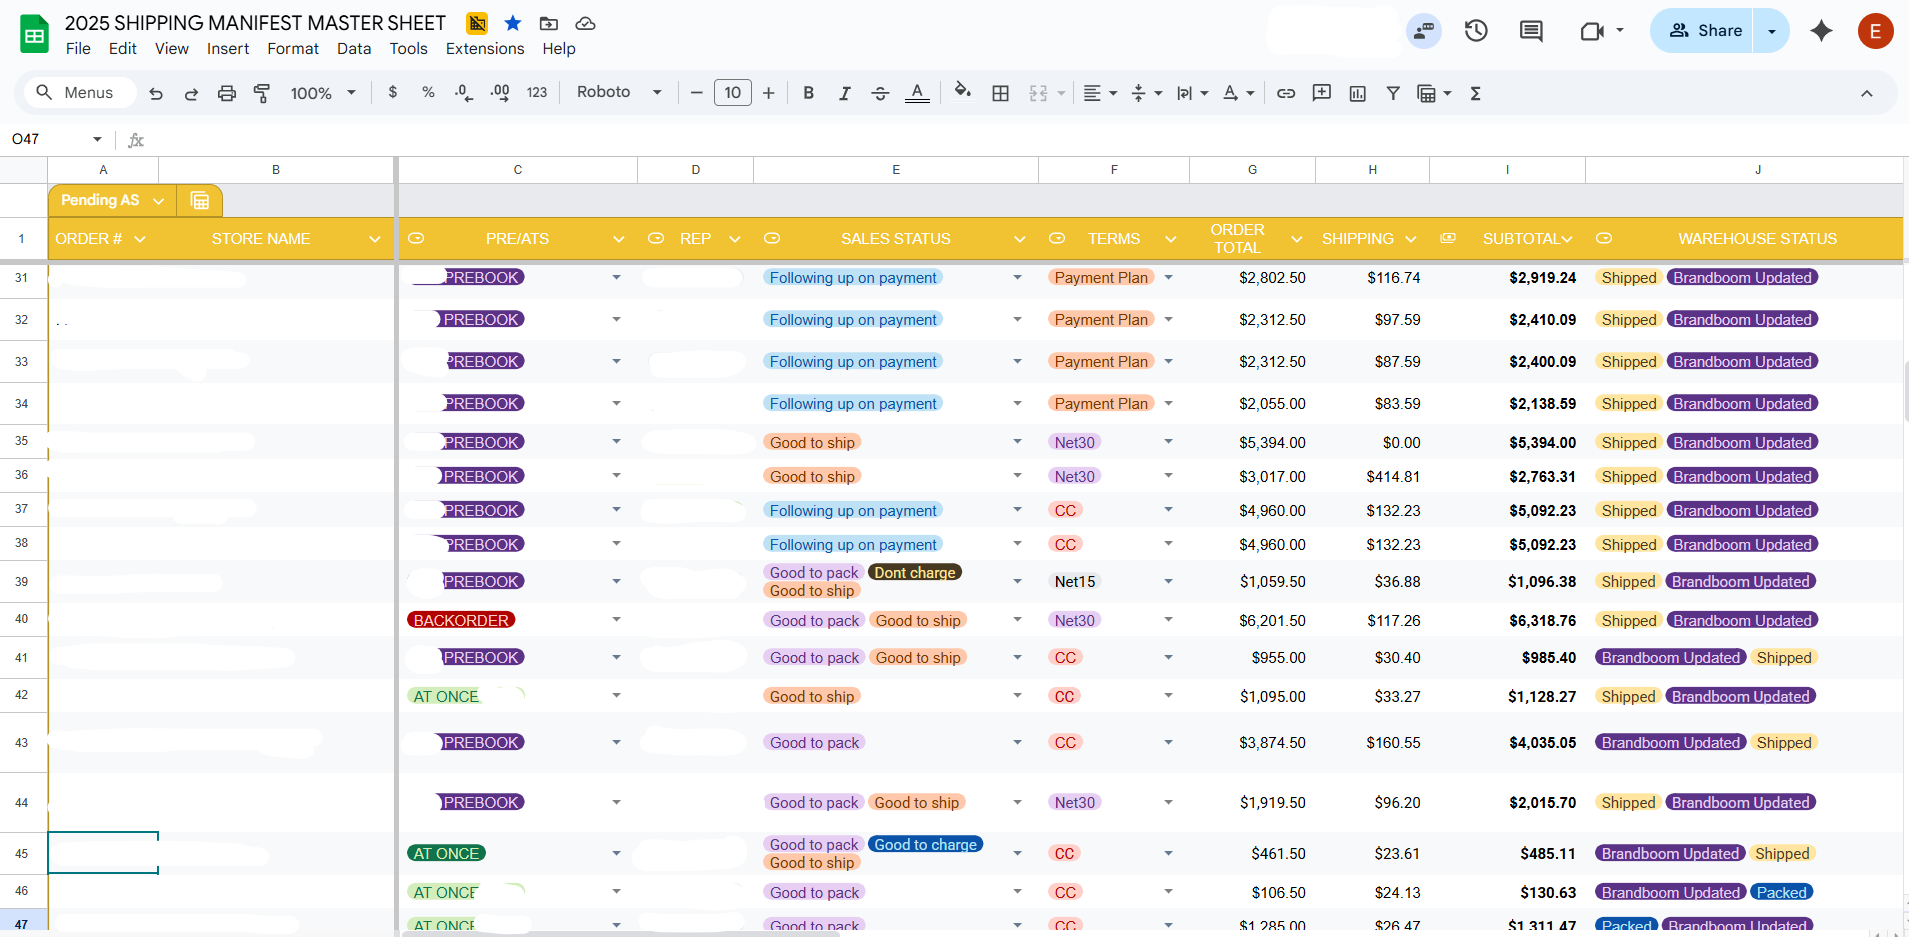The height and width of the screenshot is (937, 1909).
Task: Hide the menus toolbar
Action: coord(1866,93)
